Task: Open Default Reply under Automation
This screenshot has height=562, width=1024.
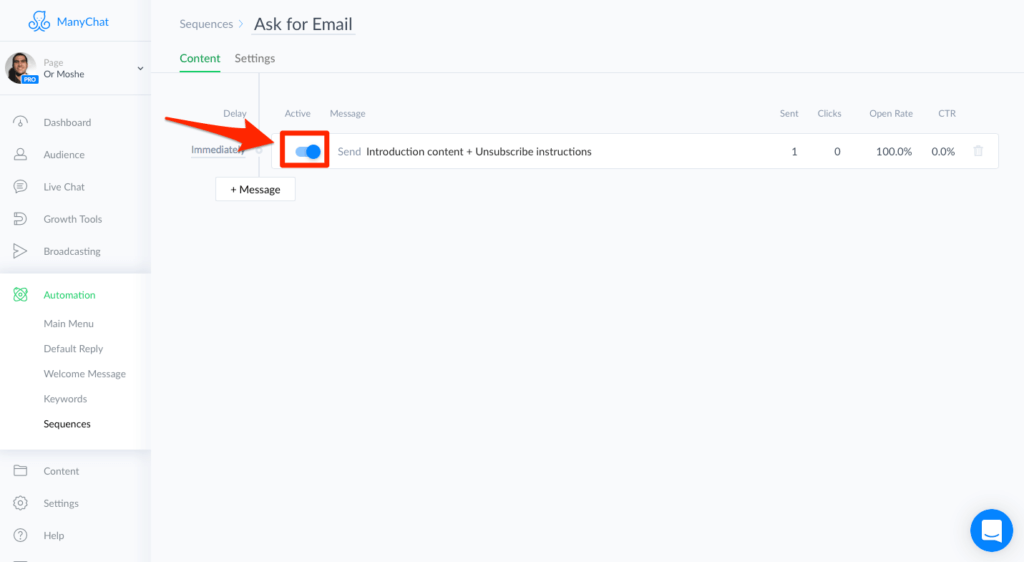Action: (x=73, y=349)
